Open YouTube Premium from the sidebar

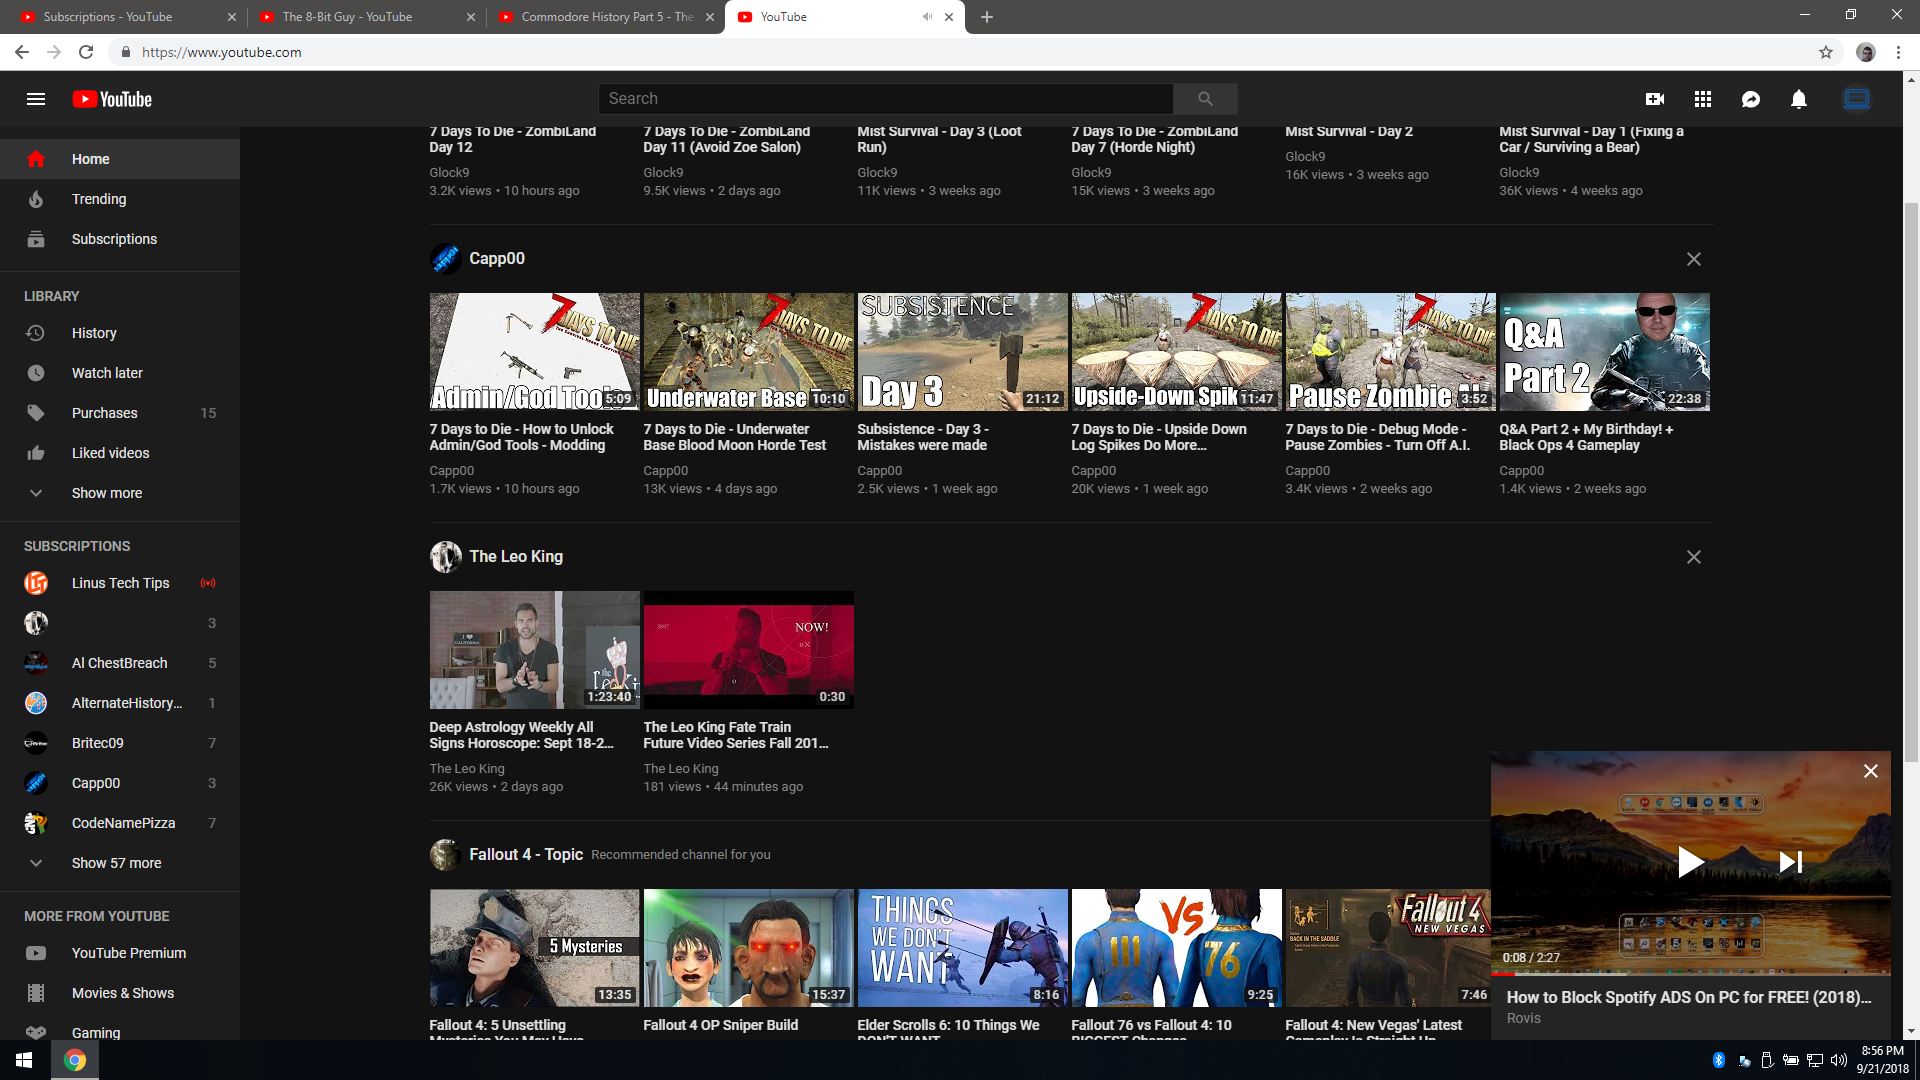pyautogui.click(x=128, y=952)
